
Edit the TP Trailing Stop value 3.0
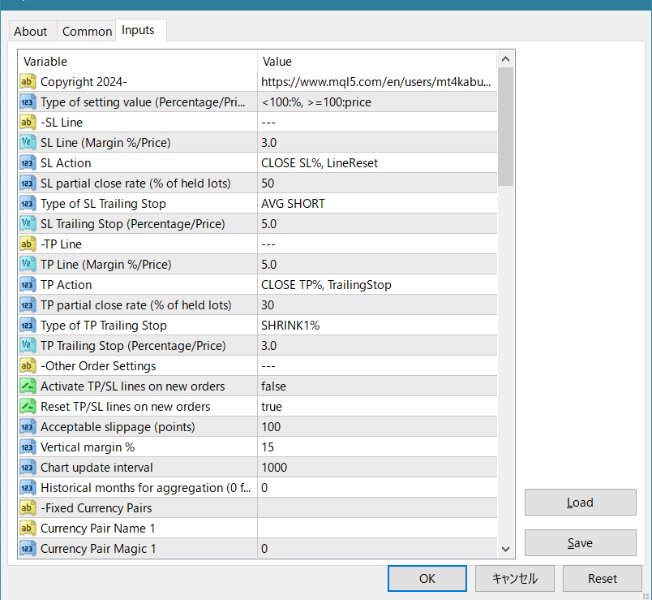pyautogui.click(x=377, y=346)
